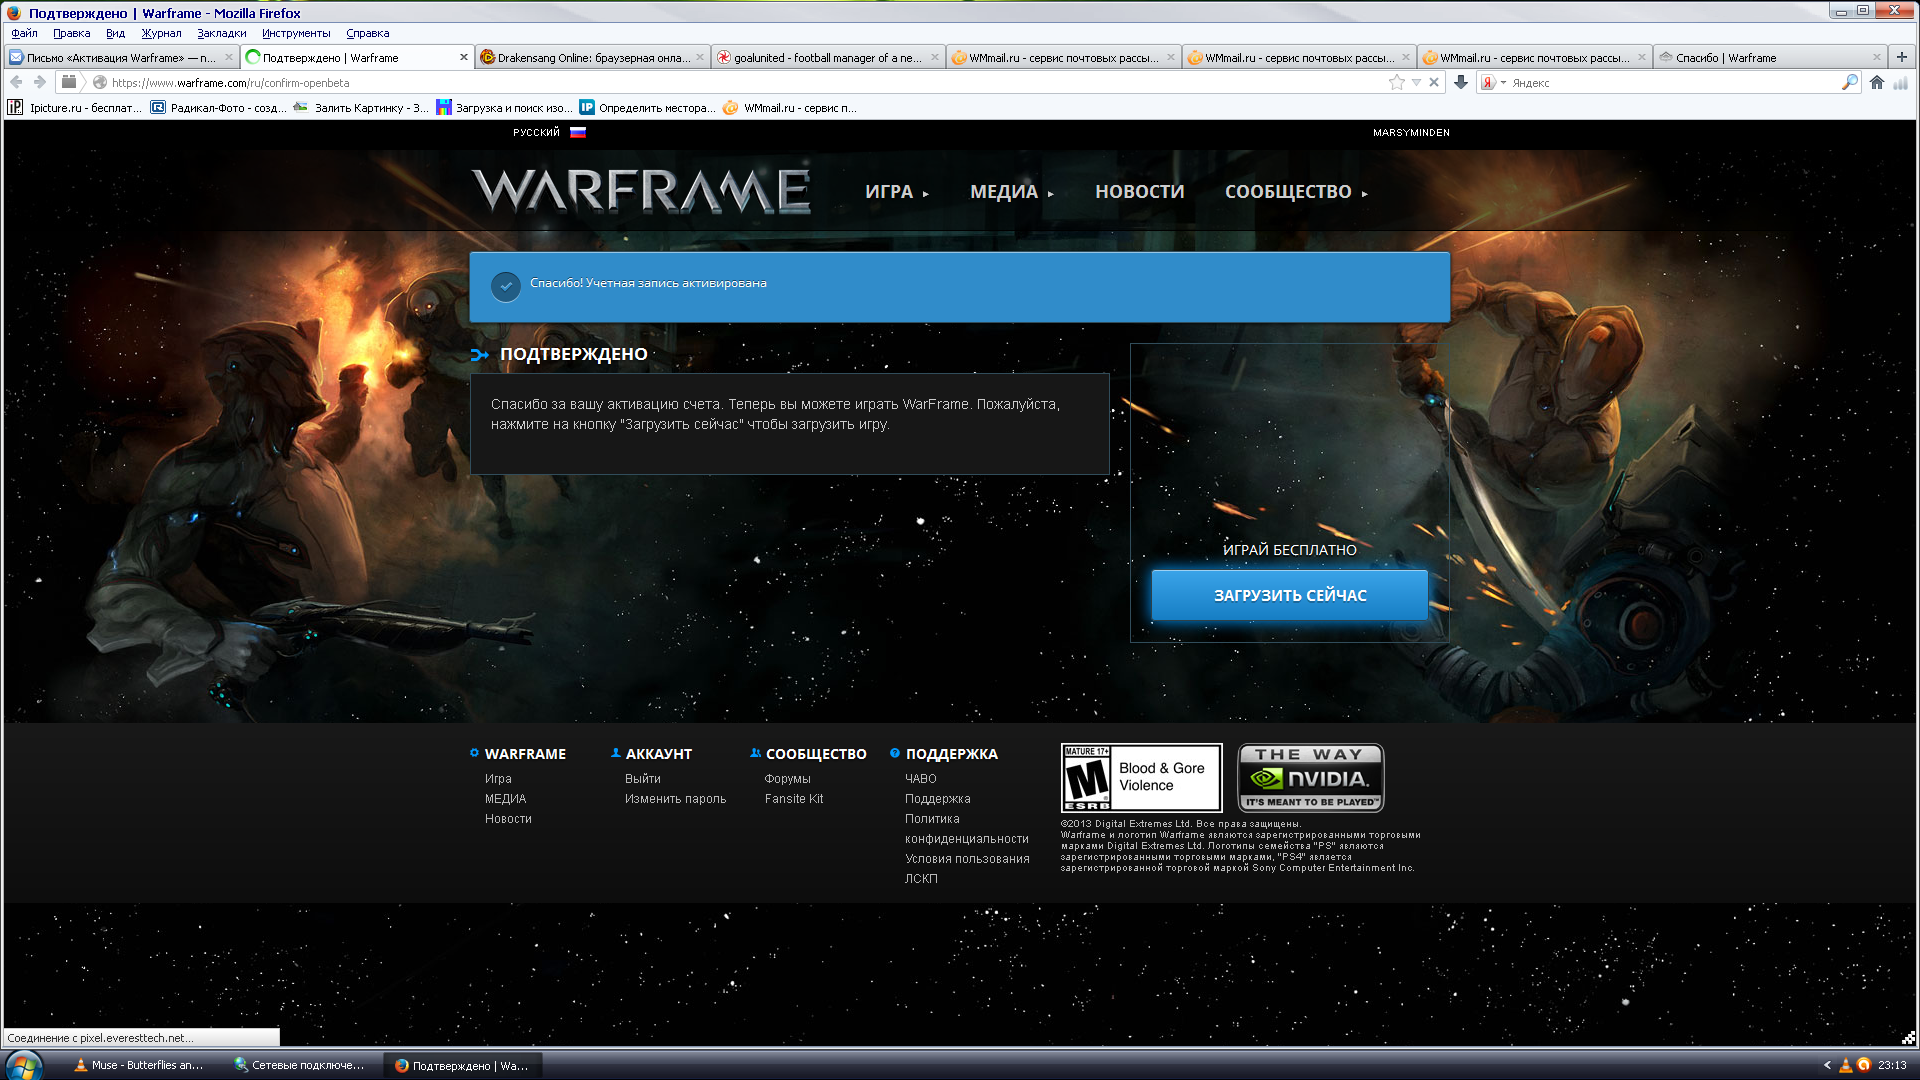
Task: Bookmark this page with star icon
Action: point(1396,83)
